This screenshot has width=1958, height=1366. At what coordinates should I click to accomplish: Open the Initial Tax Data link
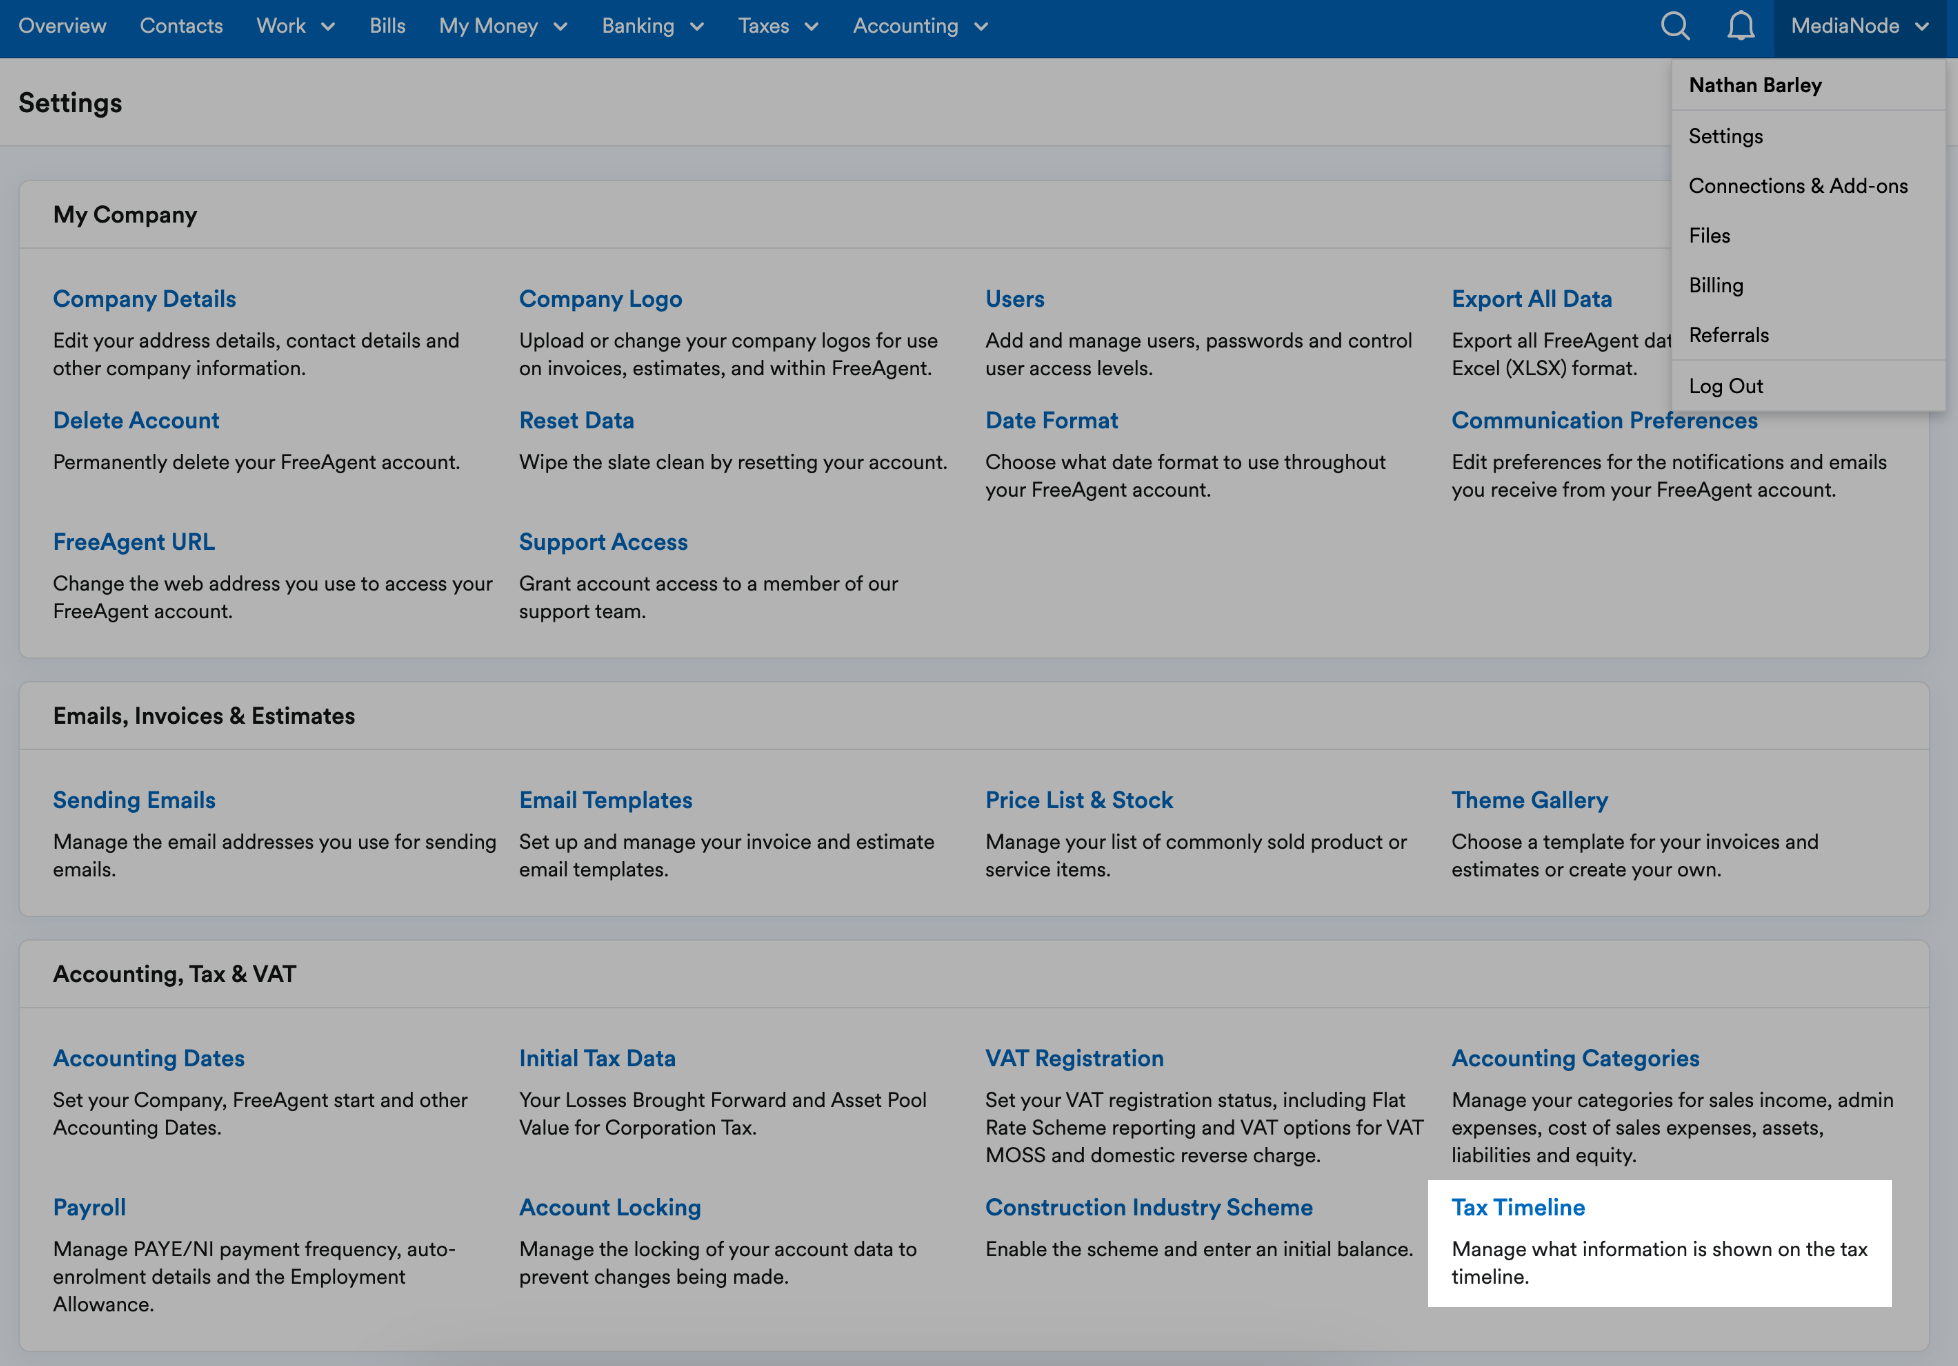(x=597, y=1058)
